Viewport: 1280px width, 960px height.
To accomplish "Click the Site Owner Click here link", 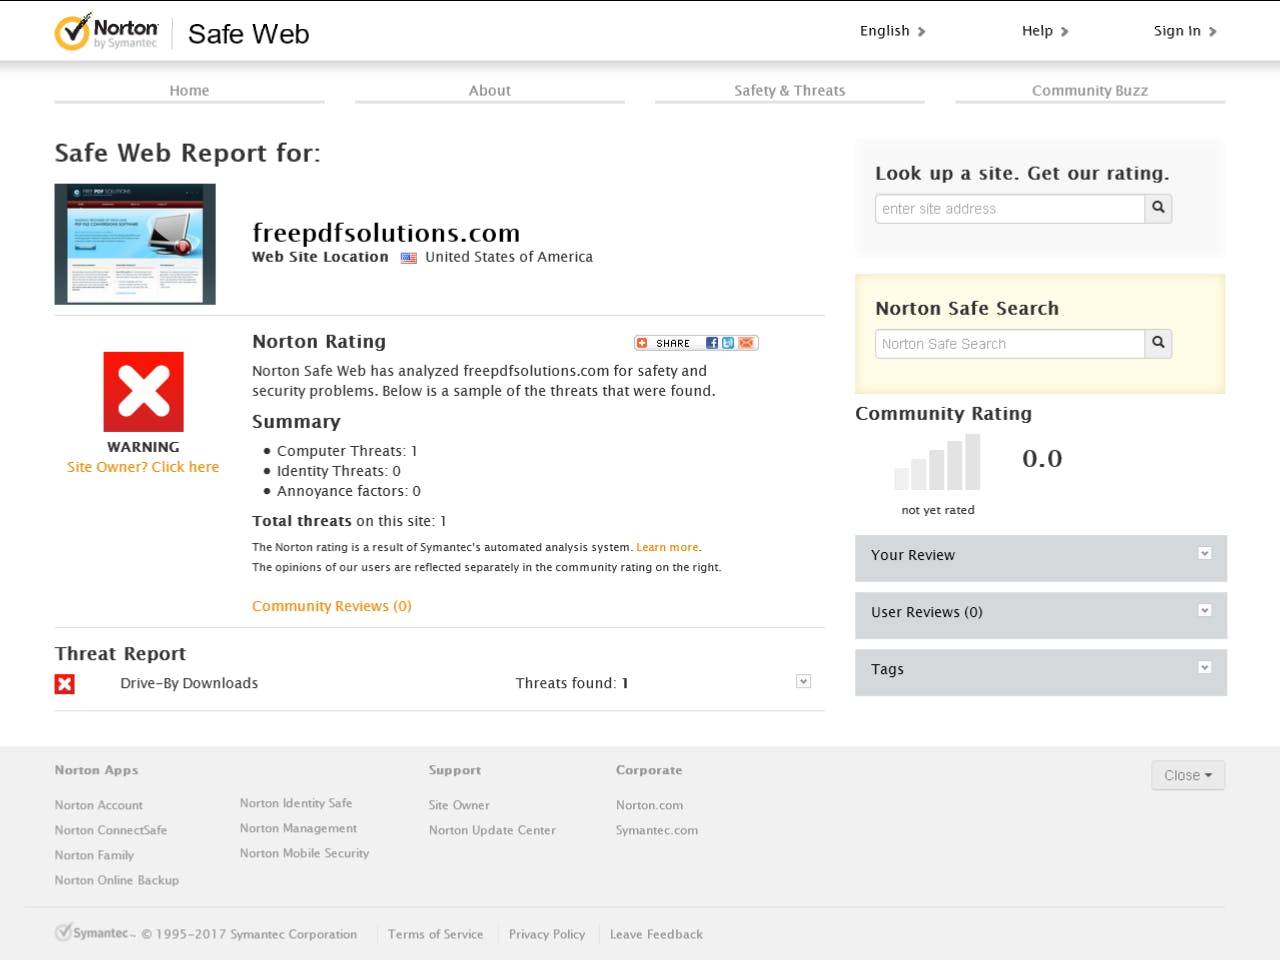I will click(143, 467).
